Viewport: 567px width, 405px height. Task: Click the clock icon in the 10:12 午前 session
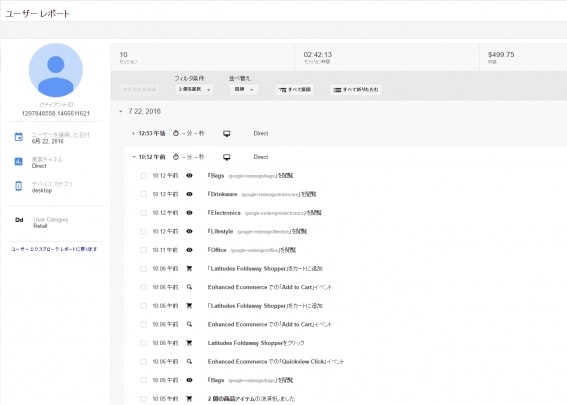(176, 157)
